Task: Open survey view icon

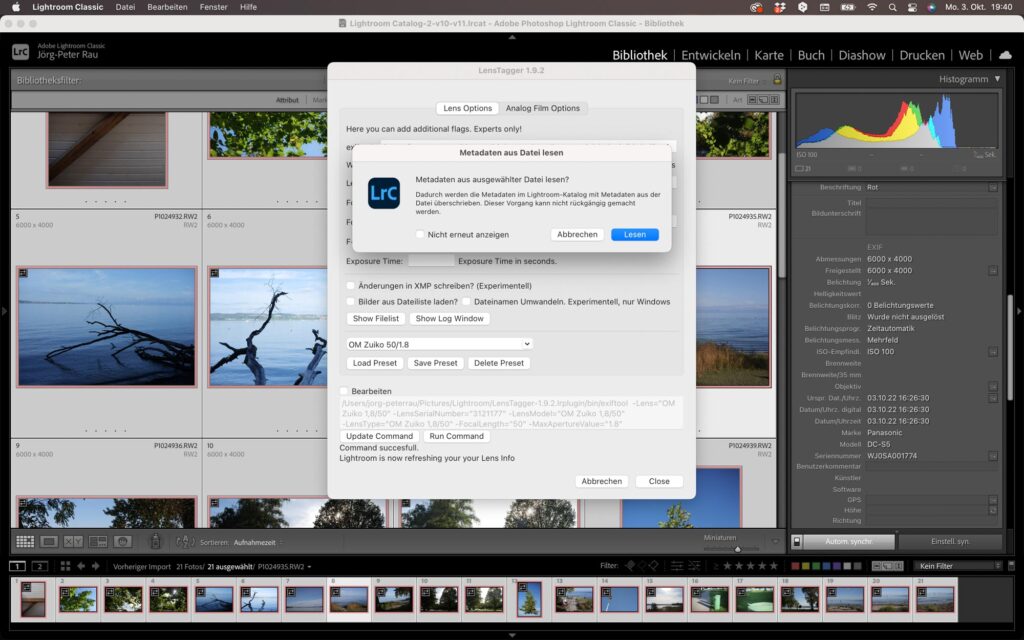Action: pyautogui.click(x=98, y=541)
